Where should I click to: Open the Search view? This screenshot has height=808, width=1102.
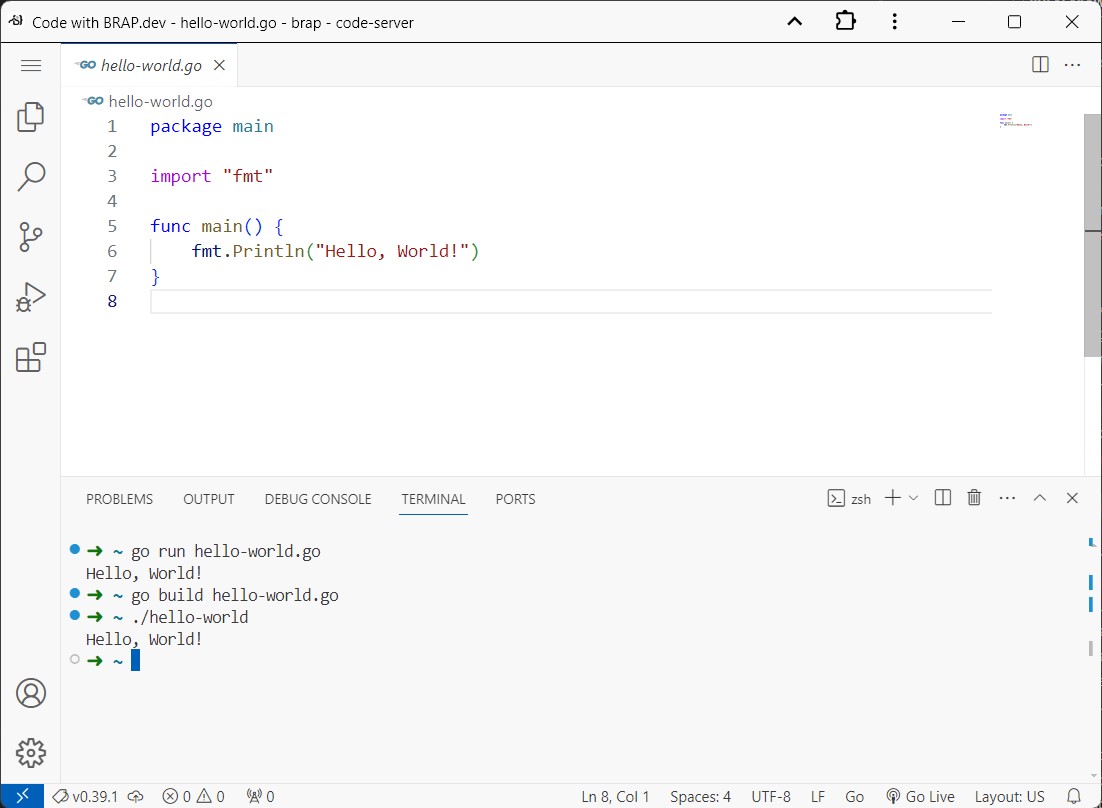tap(30, 176)
